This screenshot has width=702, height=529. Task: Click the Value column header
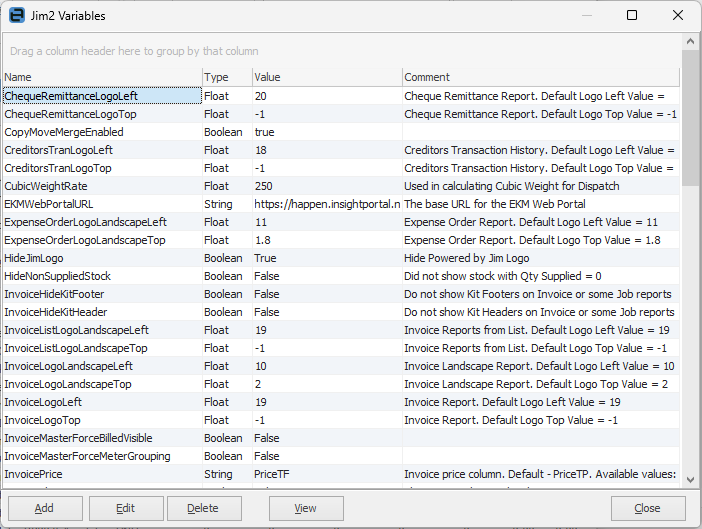click(325, 77)
